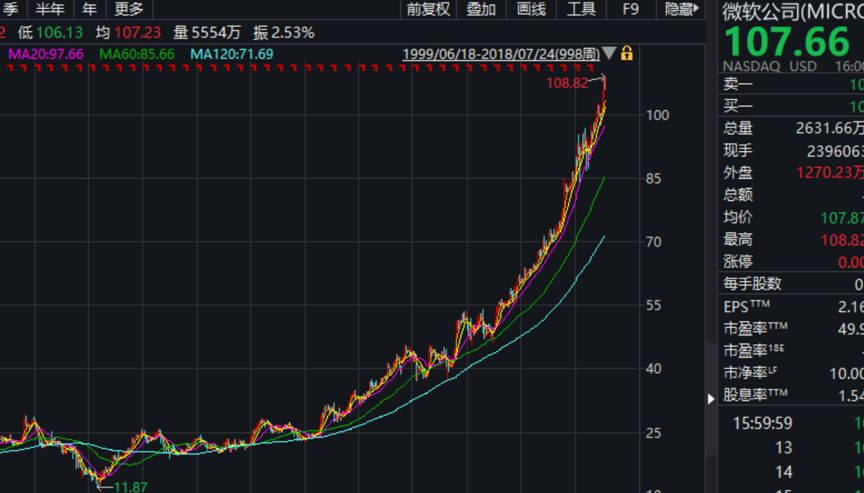Image resolution: width=864 pixels, height=493 pixels.
Task: Click the 15:59:59 trade time entry
Action: 763,423
